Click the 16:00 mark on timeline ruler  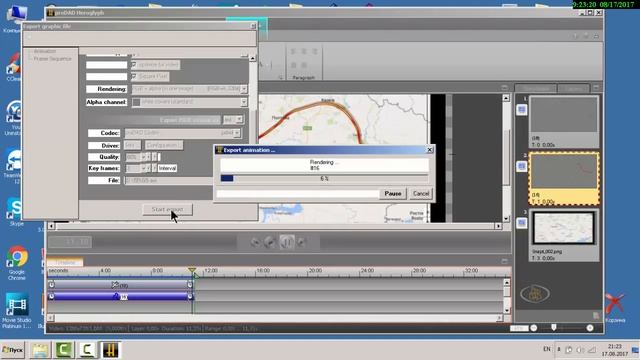pyautogui.click(x=263, y=271)
